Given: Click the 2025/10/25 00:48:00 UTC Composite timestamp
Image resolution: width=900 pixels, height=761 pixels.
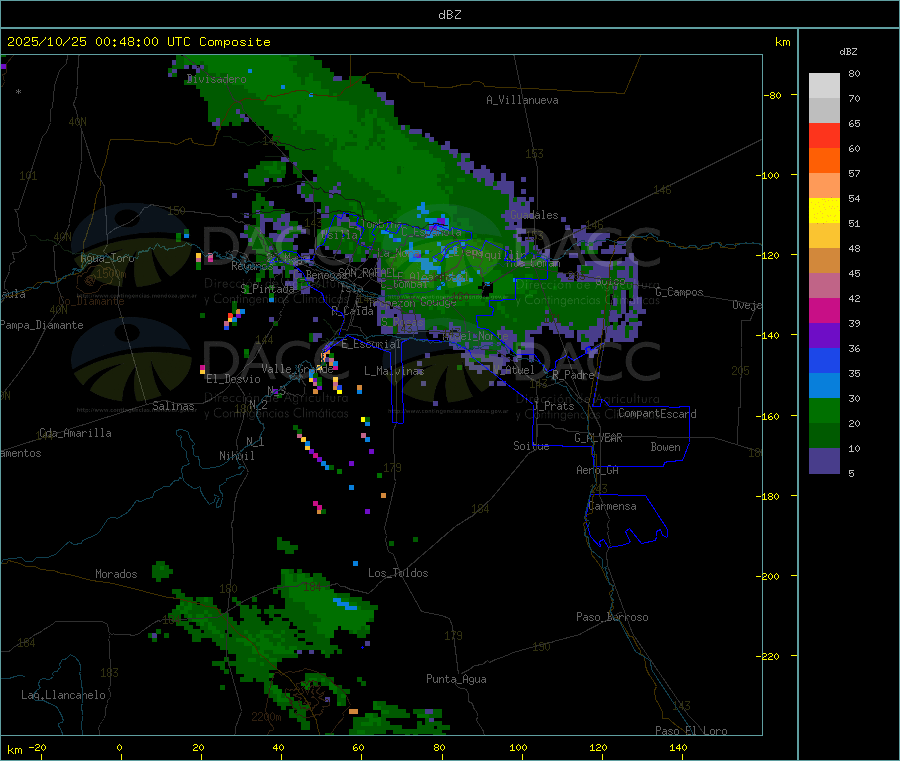Looking at the screenshot, I should (138, 42).
